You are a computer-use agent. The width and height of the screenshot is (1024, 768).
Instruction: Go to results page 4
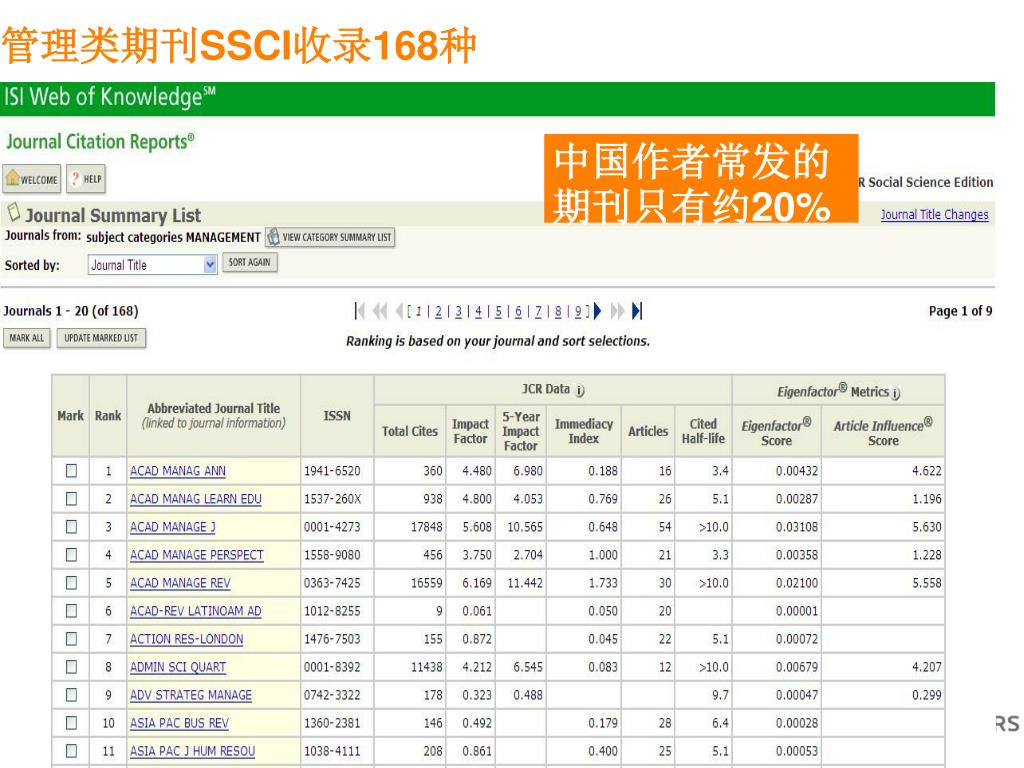[478, 312]
